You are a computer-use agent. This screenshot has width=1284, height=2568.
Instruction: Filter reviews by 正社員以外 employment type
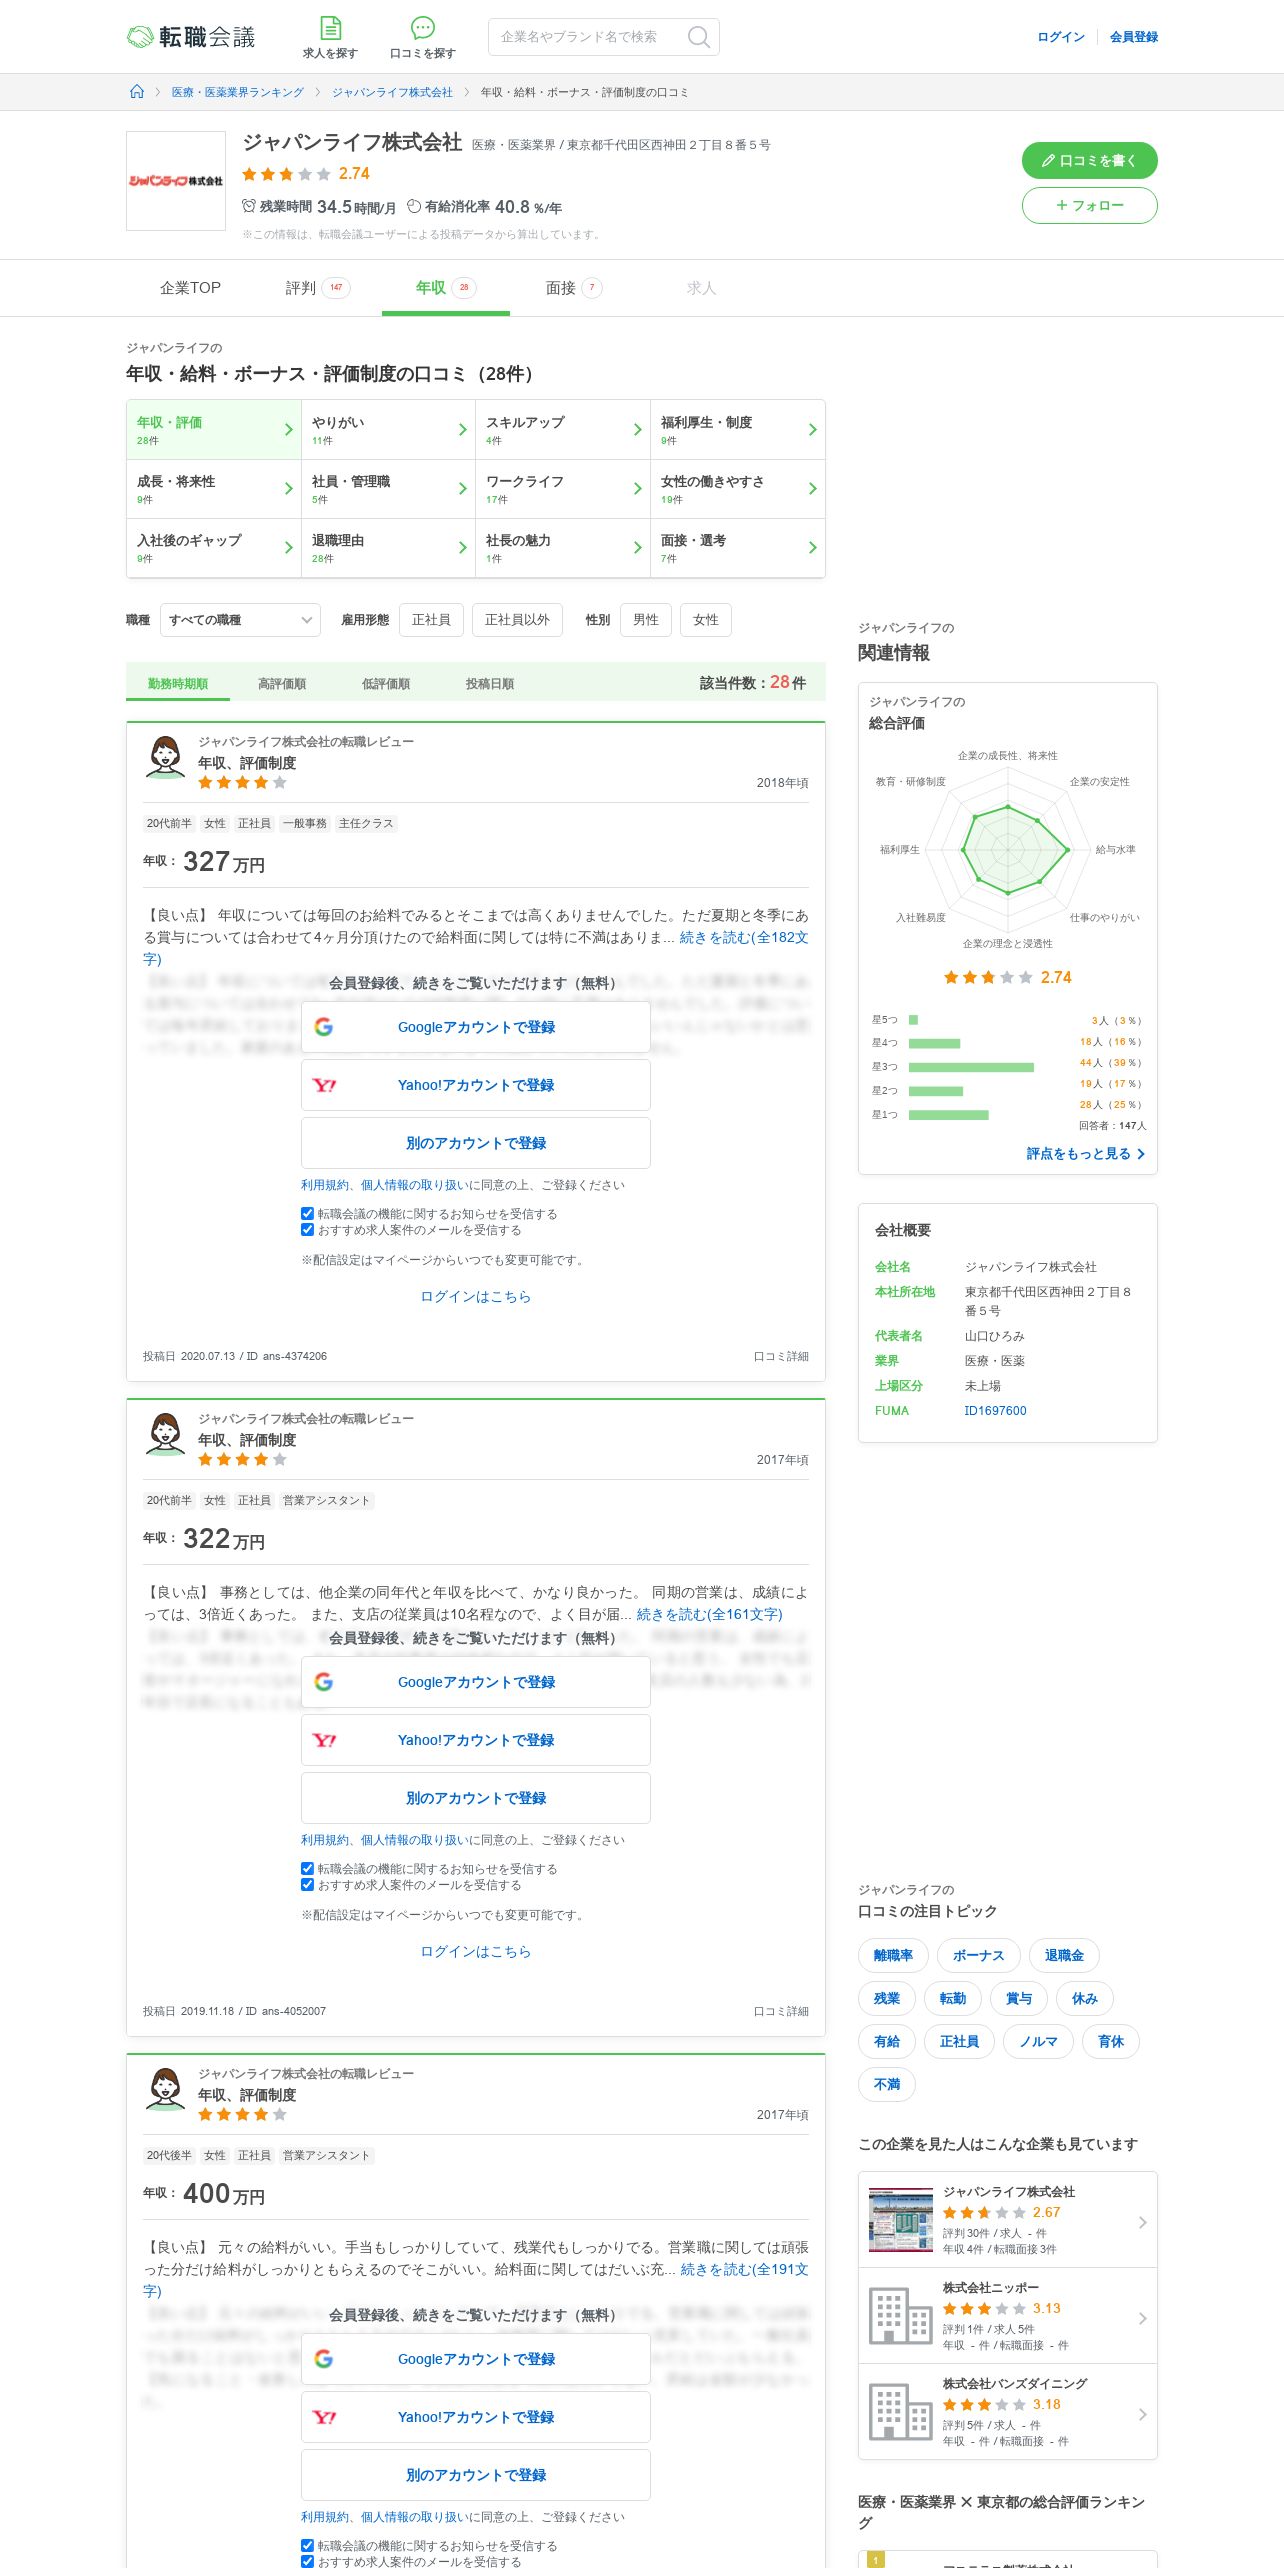pos(517,620)
